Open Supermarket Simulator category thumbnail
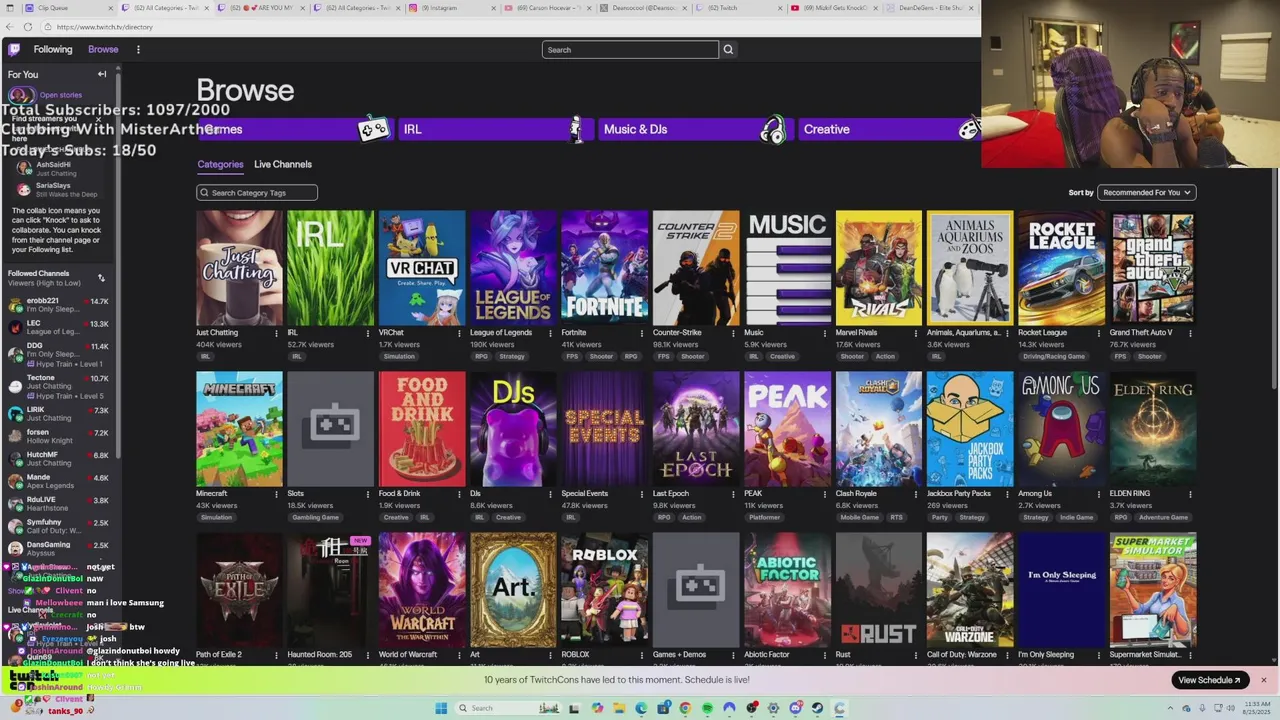This screenshot has width=1280, height=720. click(x=1153, y=590)
